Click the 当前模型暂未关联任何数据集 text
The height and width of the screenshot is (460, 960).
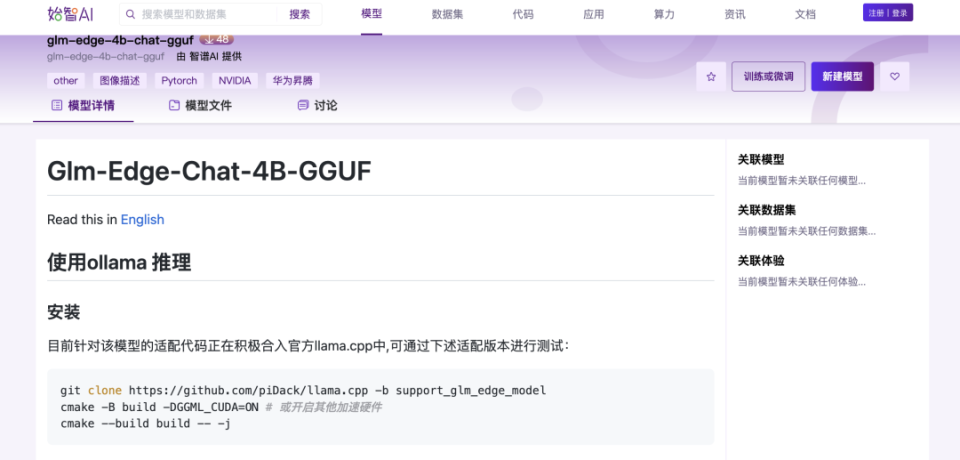click(806, 231)
